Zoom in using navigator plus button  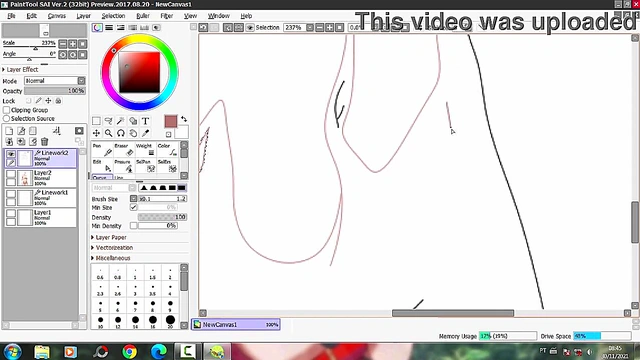(x=72, y=43)
